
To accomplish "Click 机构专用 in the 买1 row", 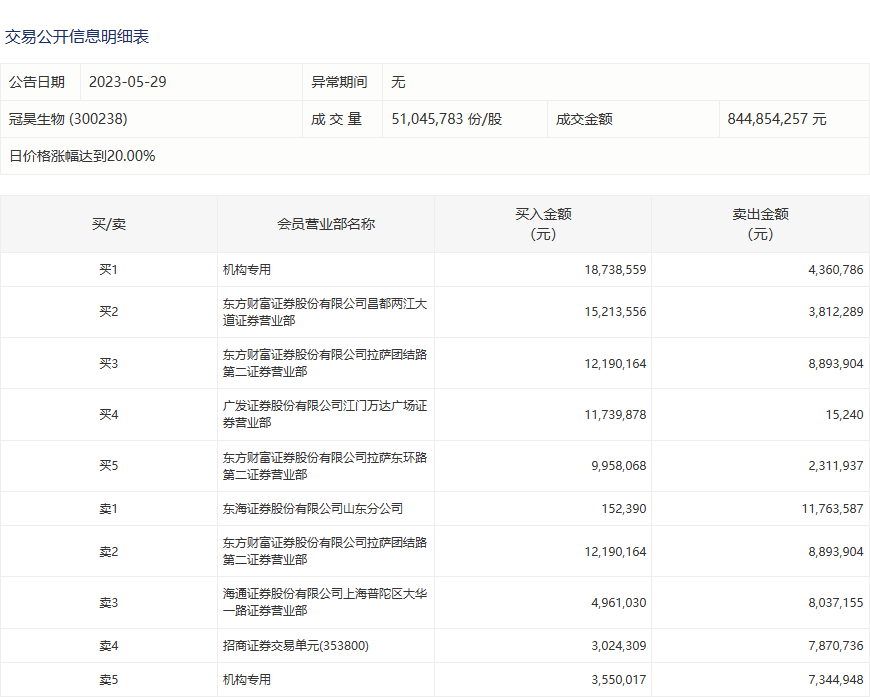I will pyautogui.click(x=247, y=270).
